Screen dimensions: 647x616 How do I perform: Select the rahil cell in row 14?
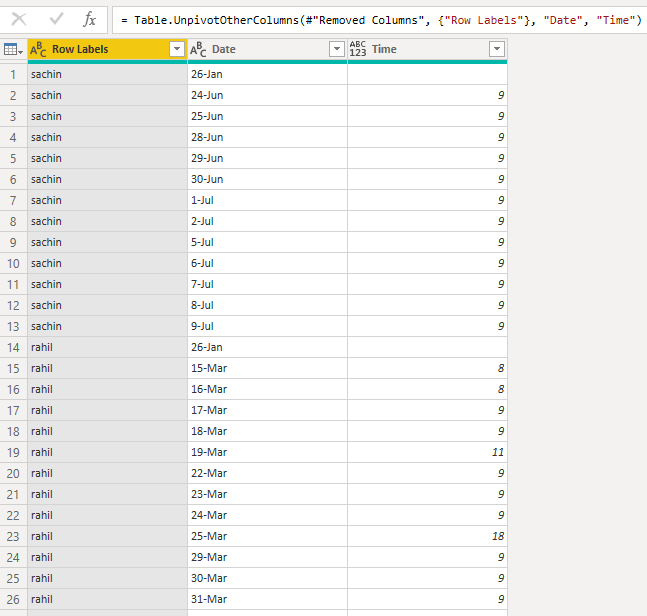point(107,348)
